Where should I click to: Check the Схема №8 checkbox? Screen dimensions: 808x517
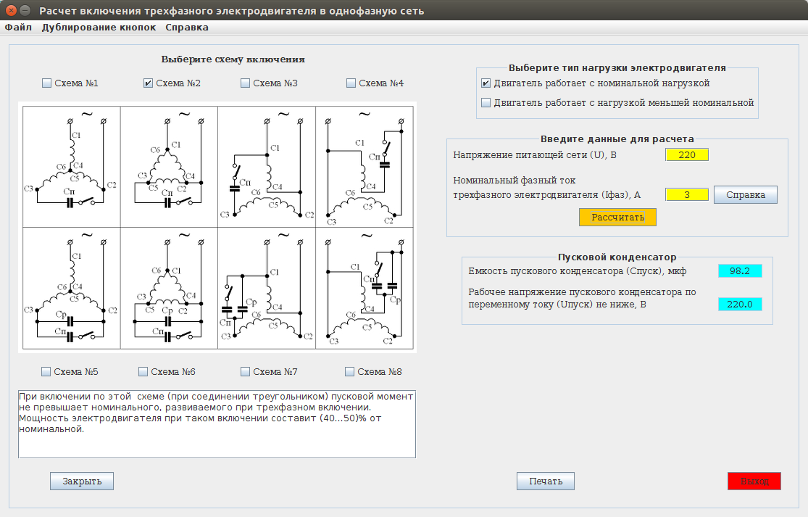click(x=351, y=372)
